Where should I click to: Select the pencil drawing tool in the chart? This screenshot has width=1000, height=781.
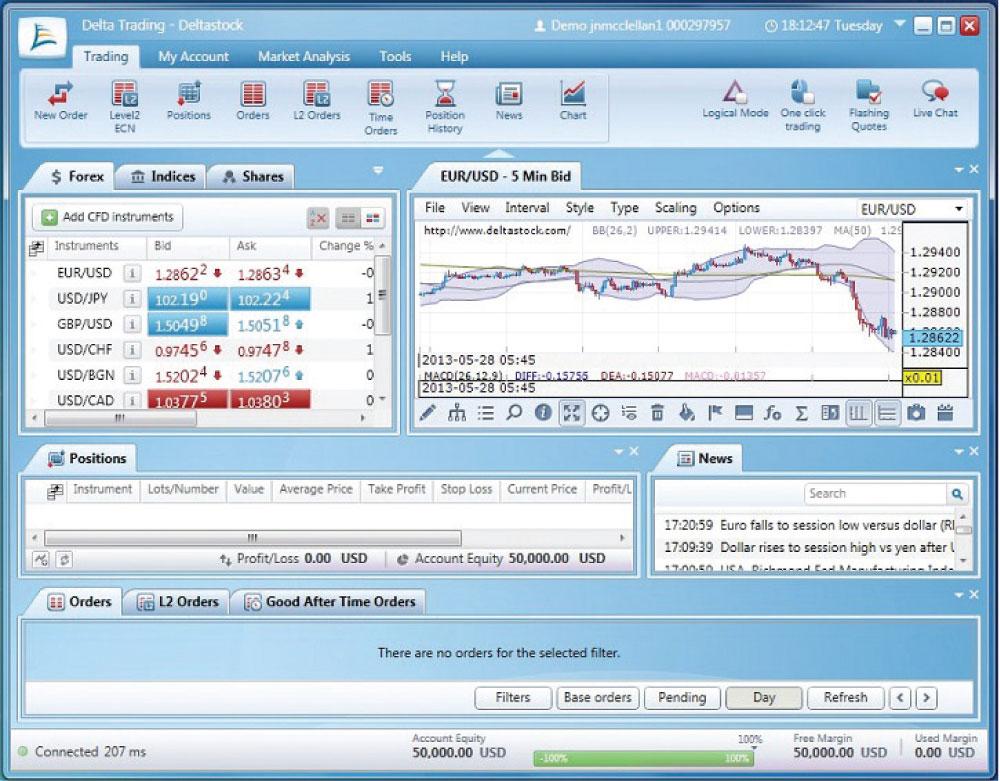pos(427,413)
